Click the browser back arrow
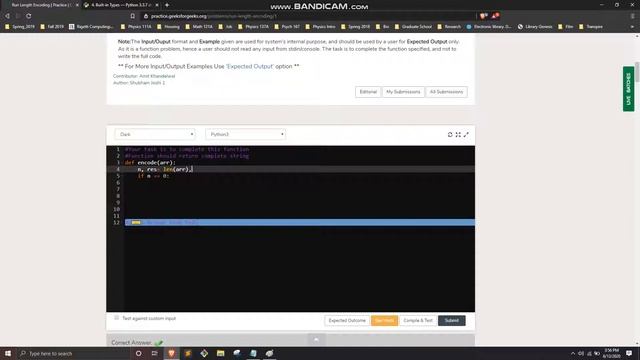 click(x=7, y=16)
